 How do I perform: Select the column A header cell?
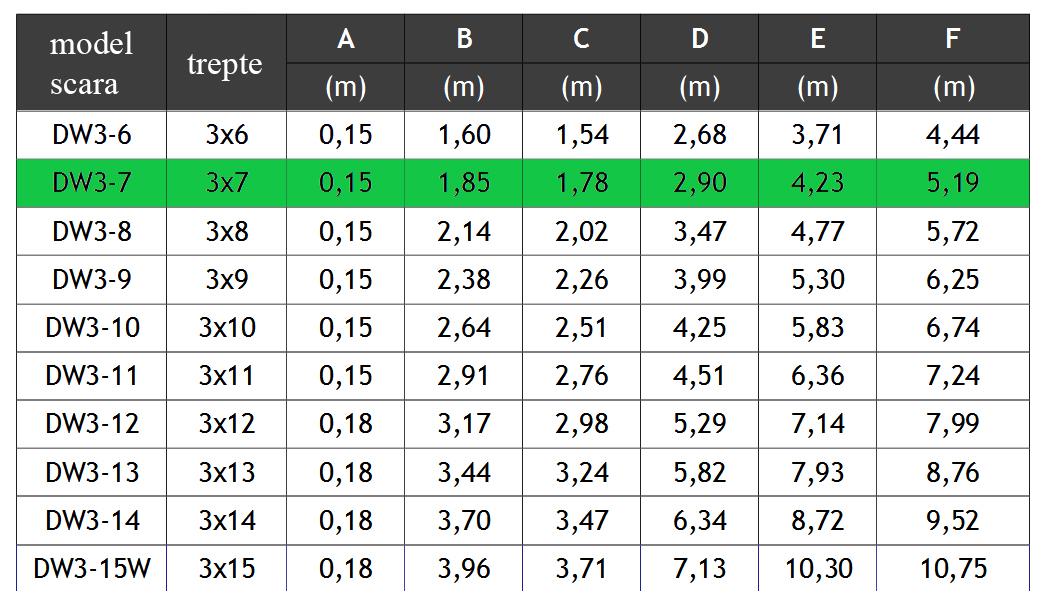coord(346,39)
